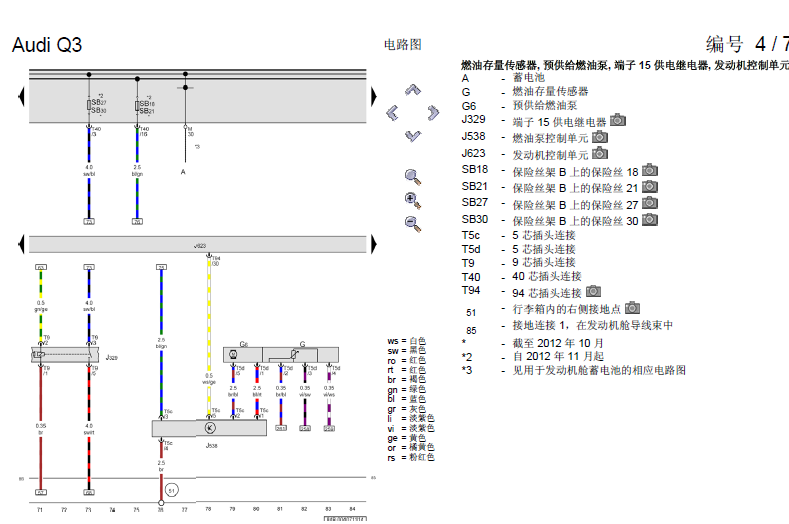Select the legend row 'T40 - 40 芯插头连接'

[x=521, y=276]
